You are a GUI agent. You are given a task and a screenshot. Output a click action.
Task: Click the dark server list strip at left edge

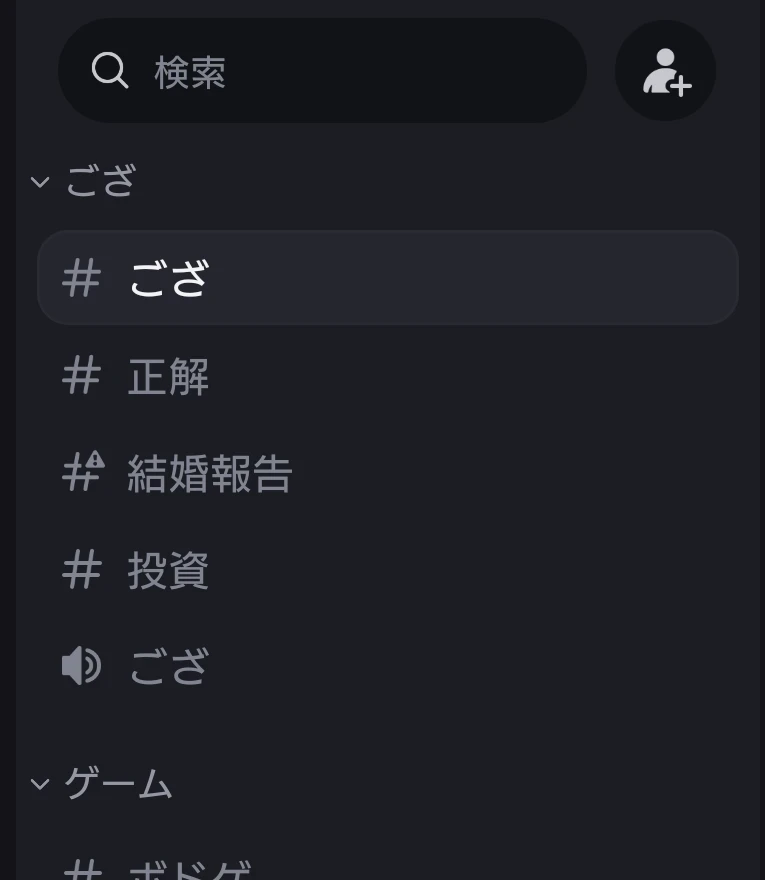8,440
